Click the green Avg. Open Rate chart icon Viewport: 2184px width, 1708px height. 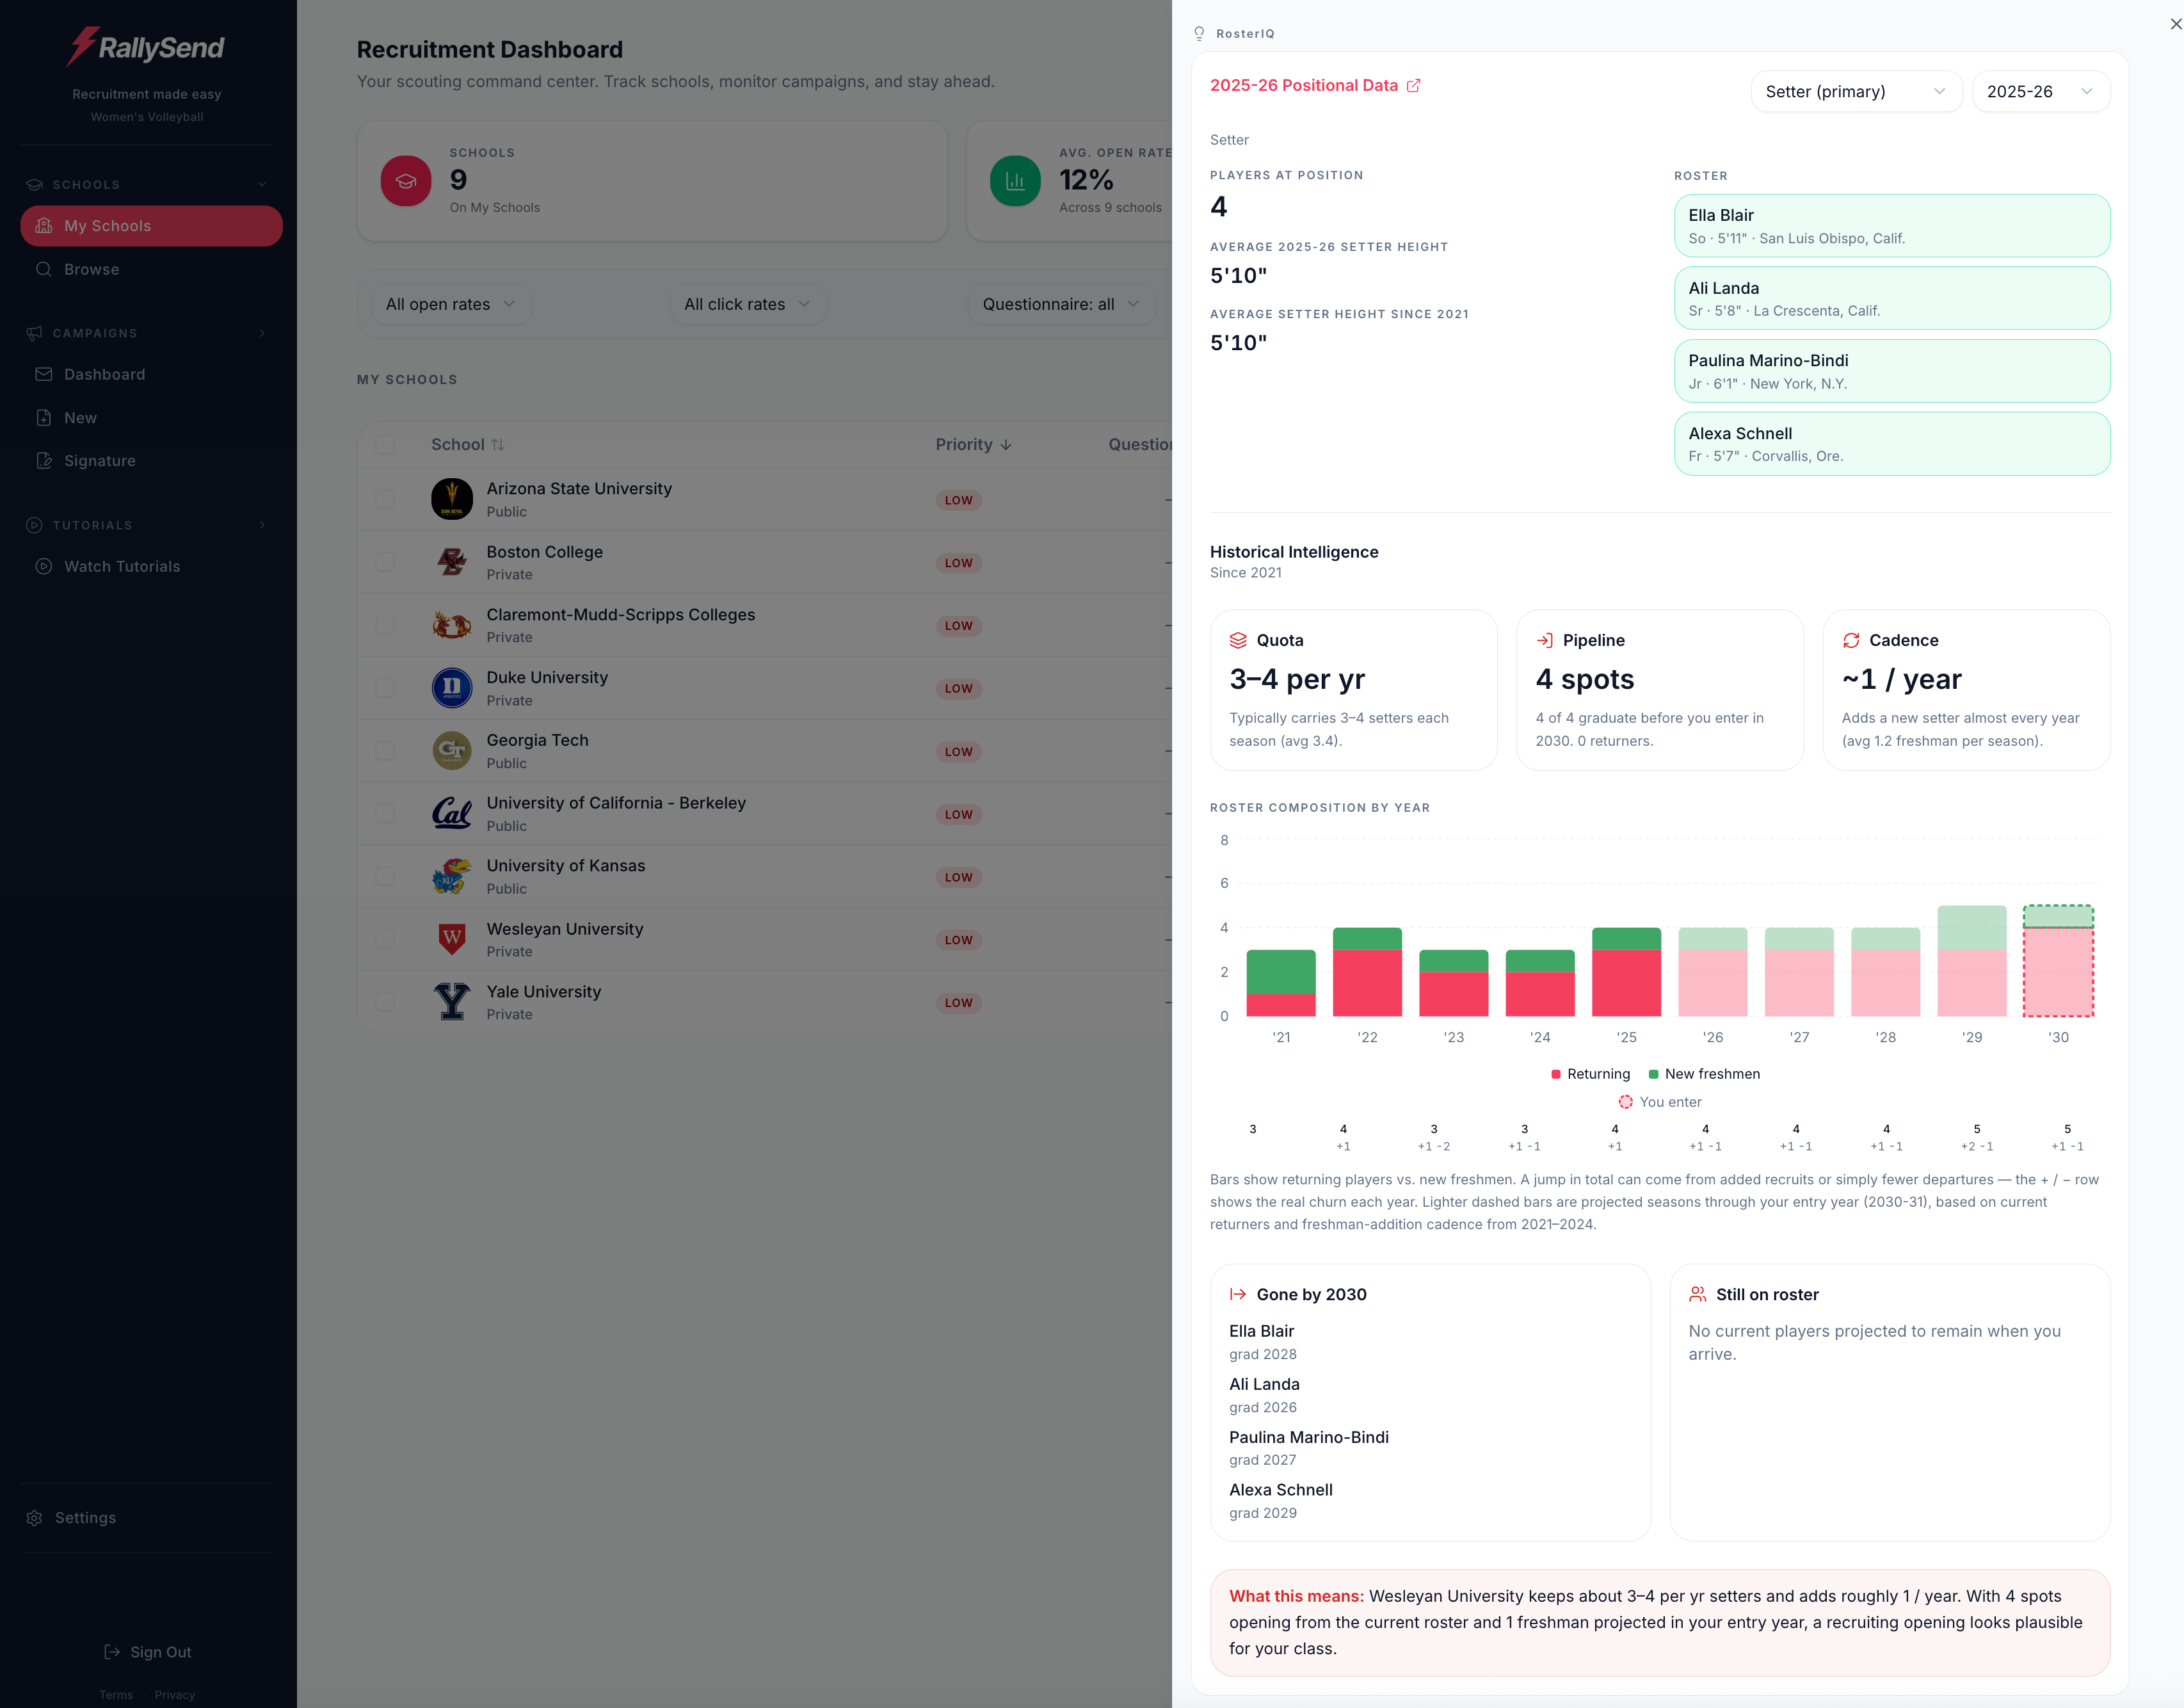1015,181
